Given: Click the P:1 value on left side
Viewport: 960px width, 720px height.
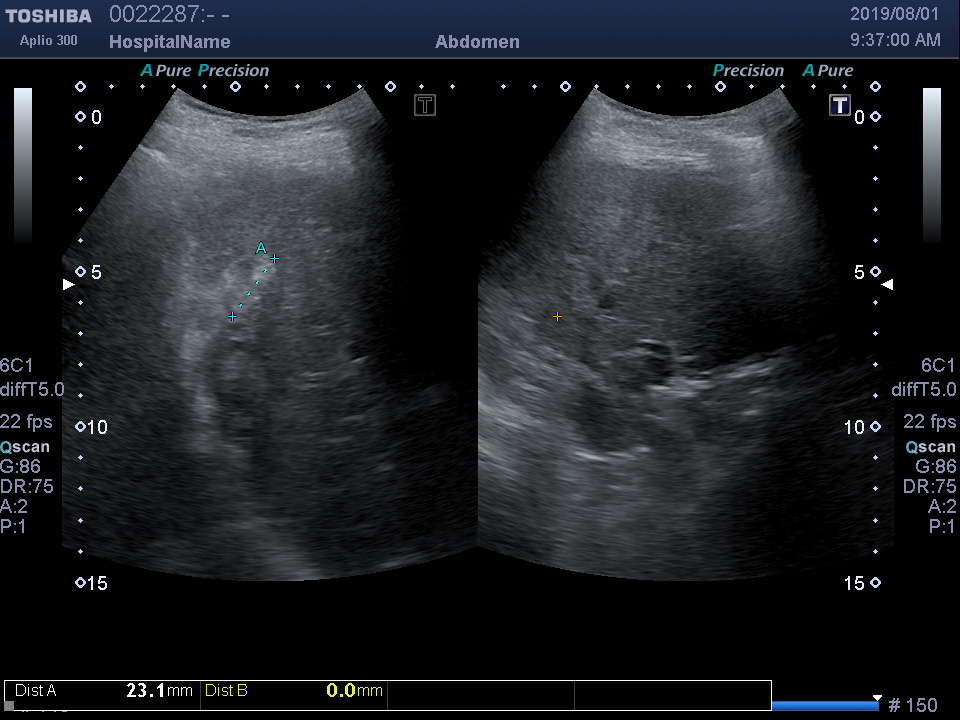Looking at the screenshot, I should tap(13, 527).
